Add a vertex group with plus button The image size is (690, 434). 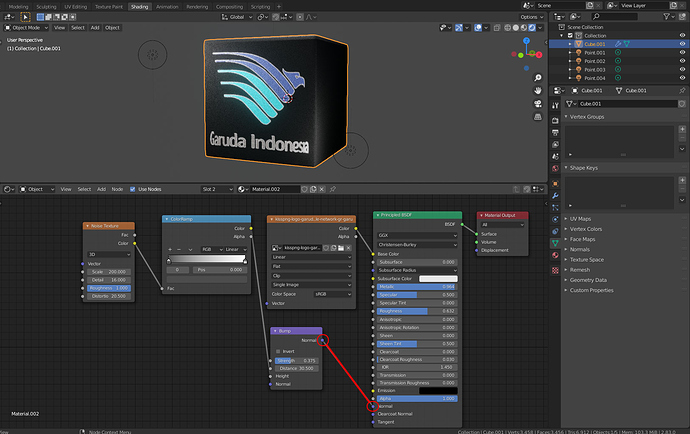[x=682, y=129]
